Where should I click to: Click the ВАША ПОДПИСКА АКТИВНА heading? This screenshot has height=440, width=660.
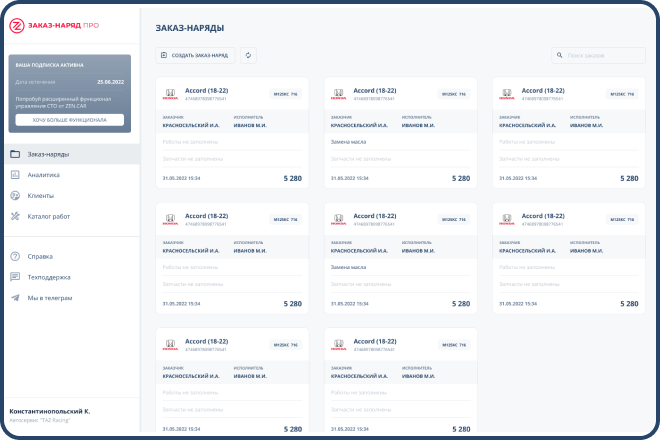click(x=50, y=65)
